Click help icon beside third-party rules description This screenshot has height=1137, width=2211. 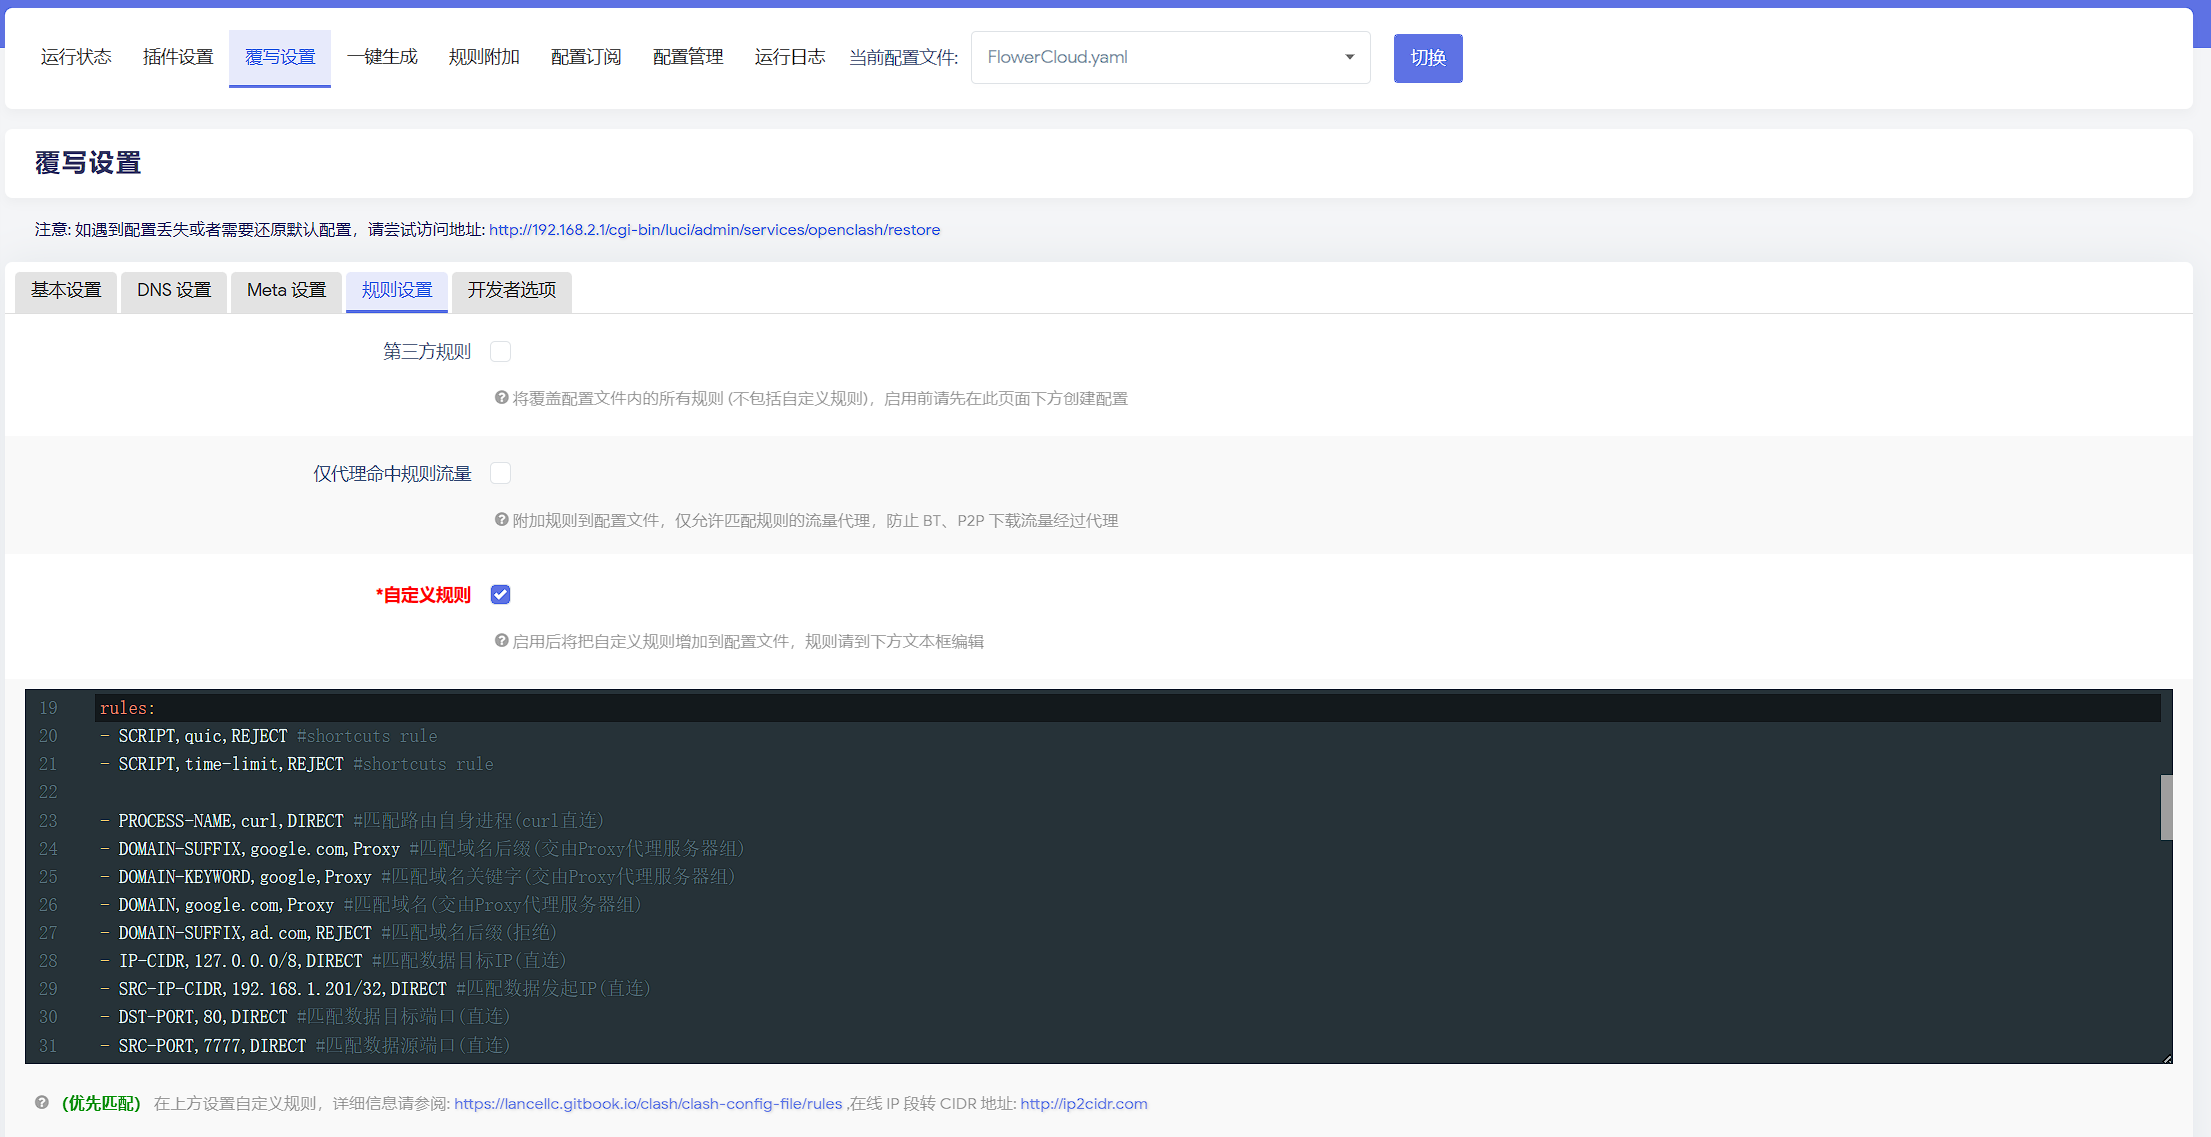tap(502, 398)
